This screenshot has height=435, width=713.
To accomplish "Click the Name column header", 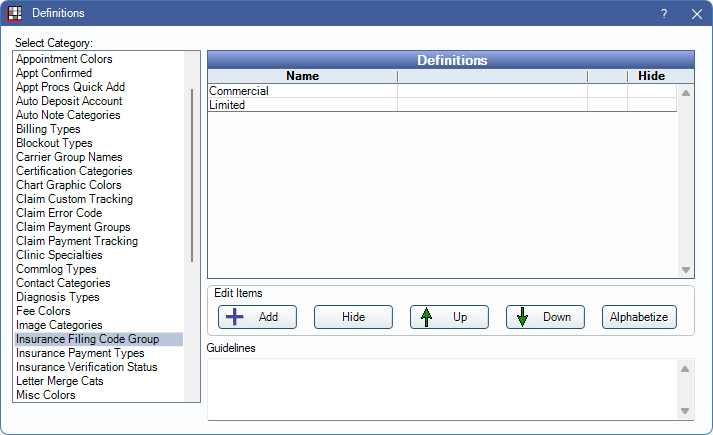I will tap(302, 76).
